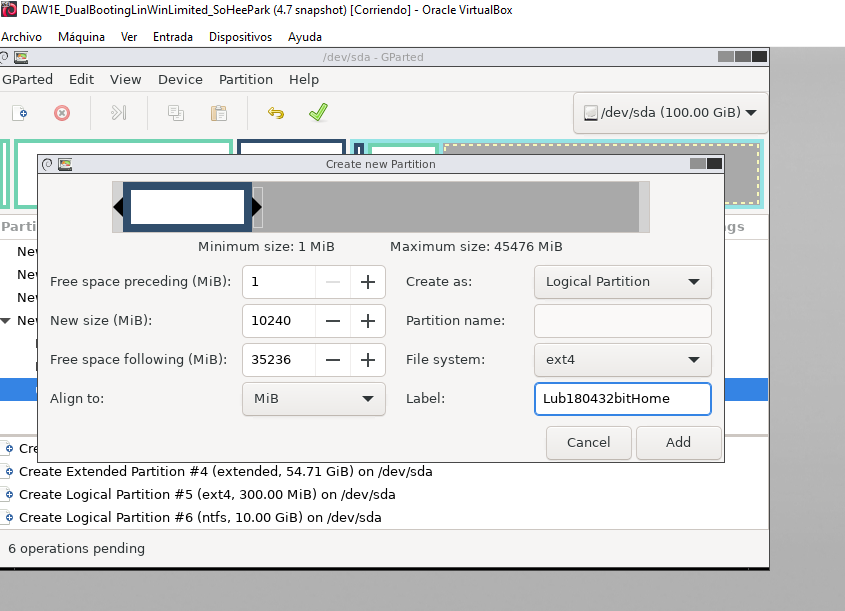The height and width of the screenshot is (611, 845).
Task: Click the Copy partition toolbar icon
Action: [176, 113]
